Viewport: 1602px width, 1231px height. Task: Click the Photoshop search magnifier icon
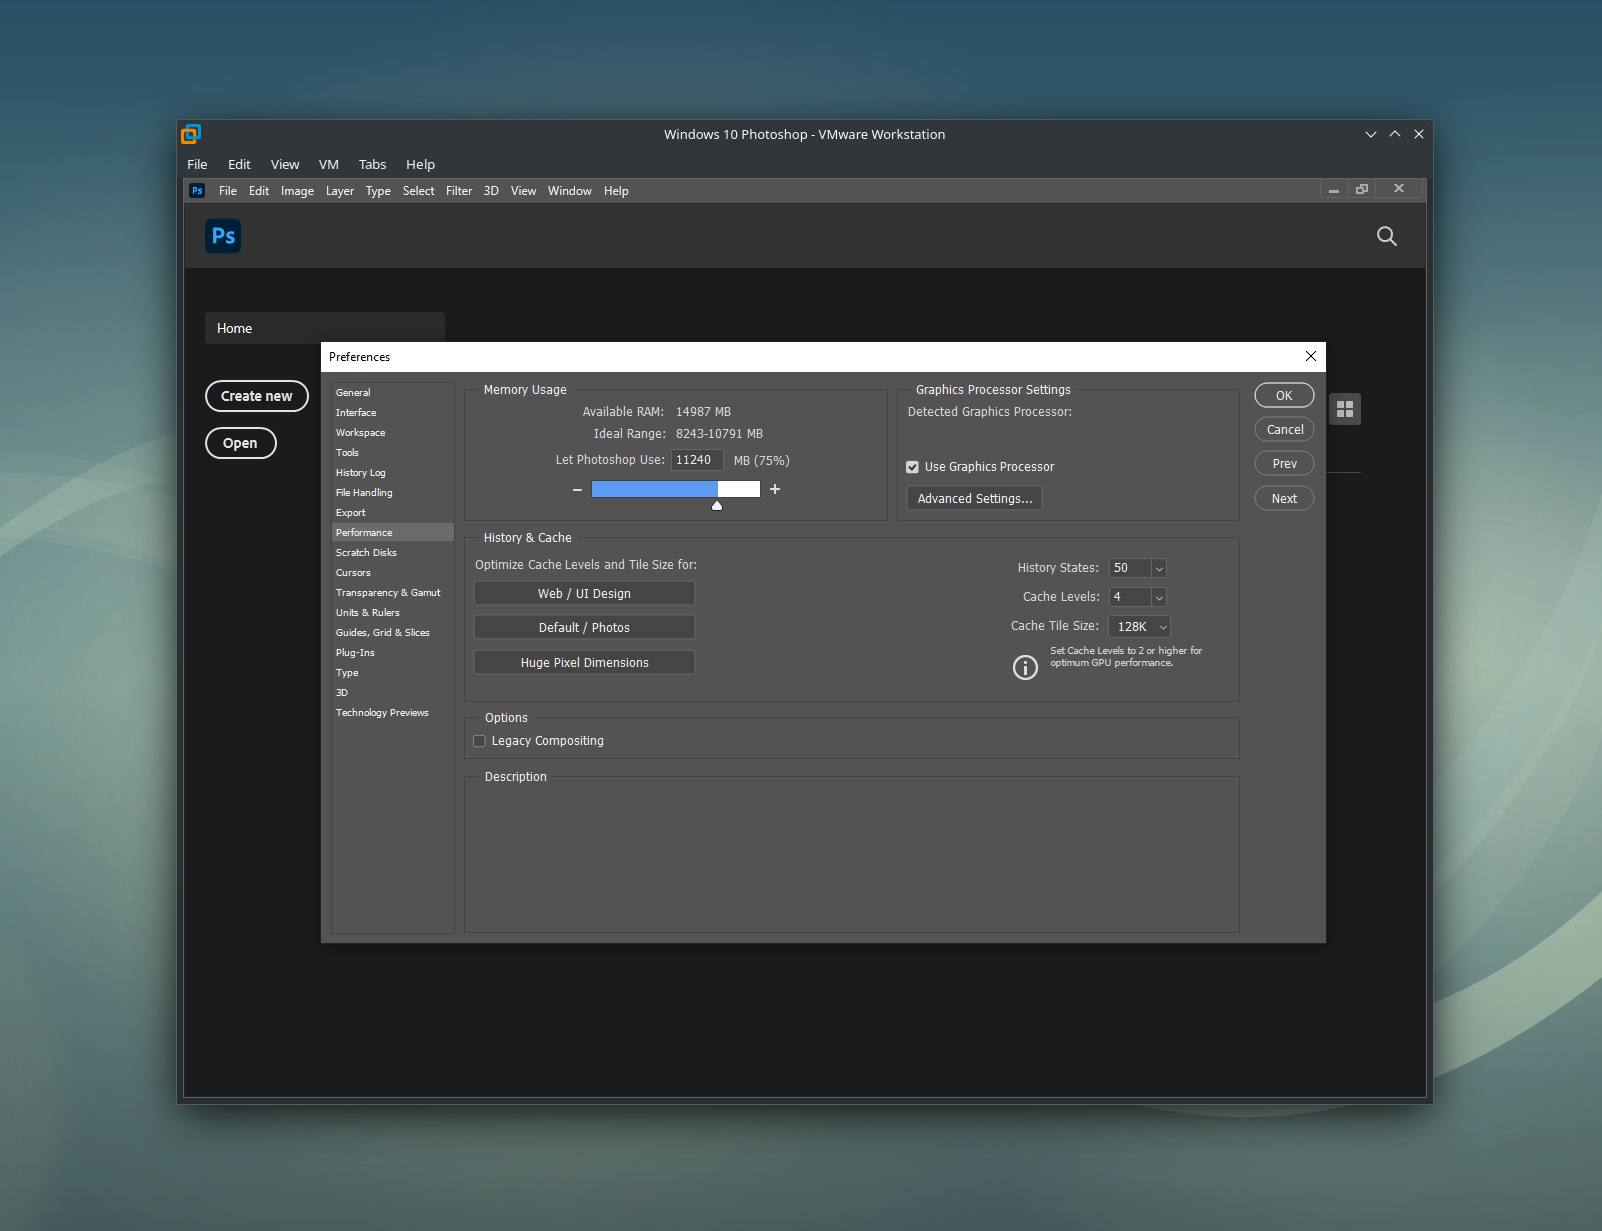click(x=1386, y=236)
